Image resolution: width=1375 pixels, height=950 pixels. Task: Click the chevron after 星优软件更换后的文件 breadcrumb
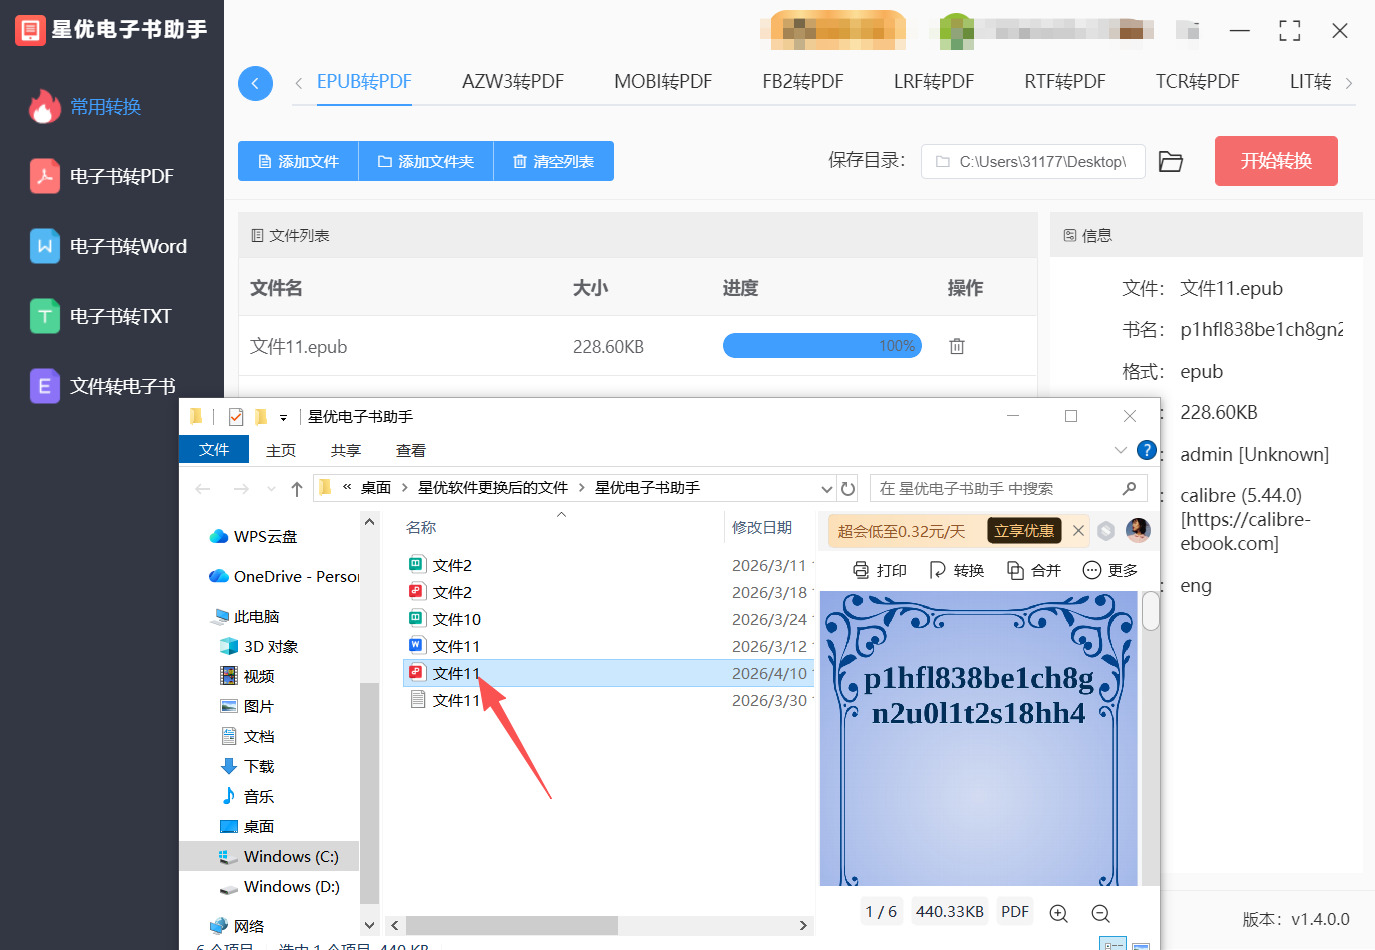(581, 488)
